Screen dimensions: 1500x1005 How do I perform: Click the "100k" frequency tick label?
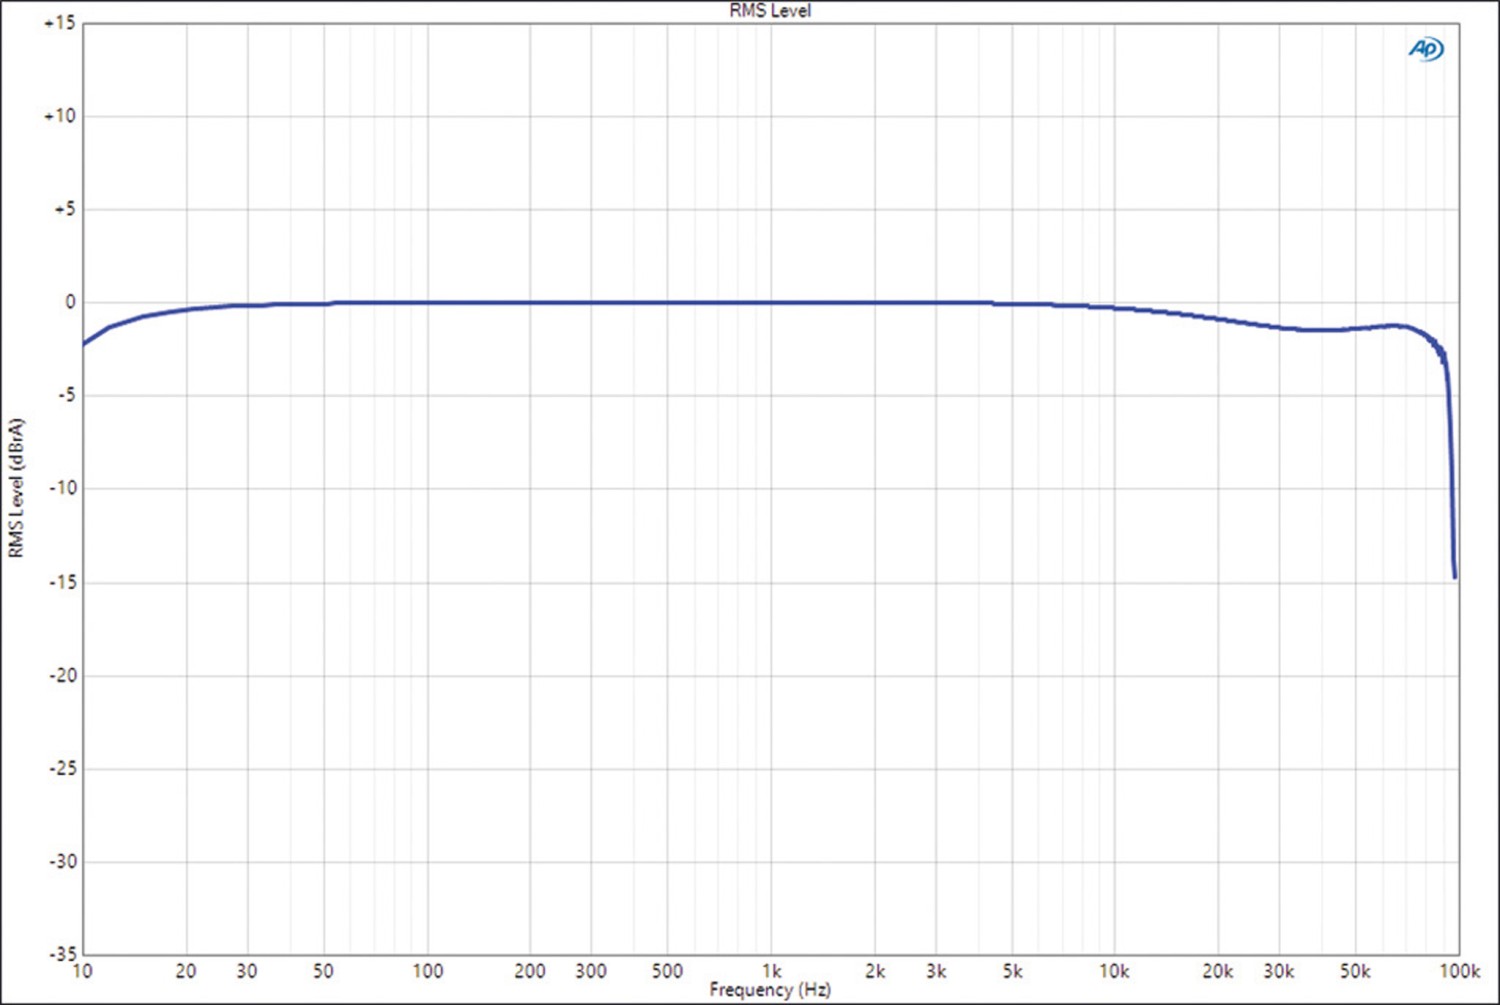pos(1460,971)
